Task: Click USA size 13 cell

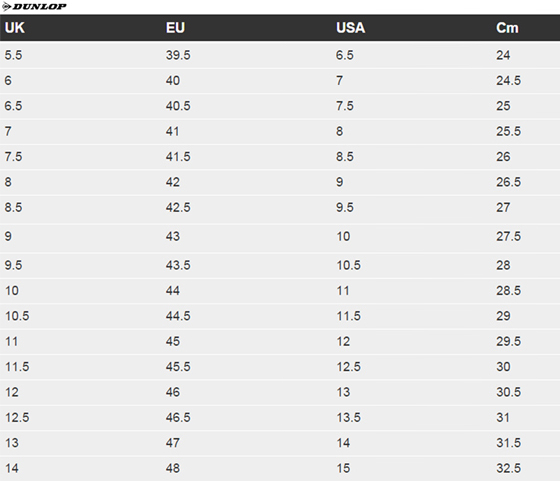Action: [343, 392]
